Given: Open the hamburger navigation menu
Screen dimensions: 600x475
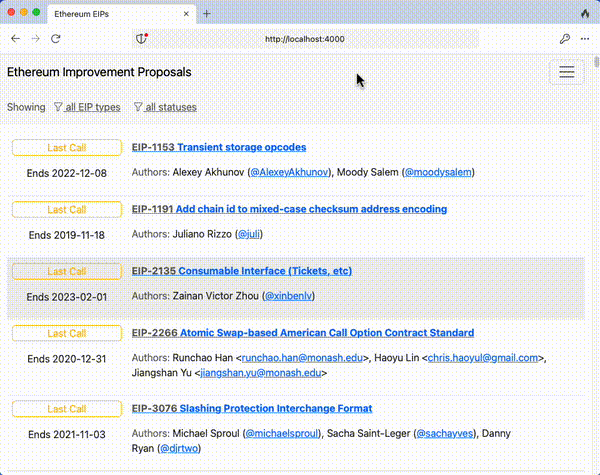Looking at the screenshot, I should [567, 72].
